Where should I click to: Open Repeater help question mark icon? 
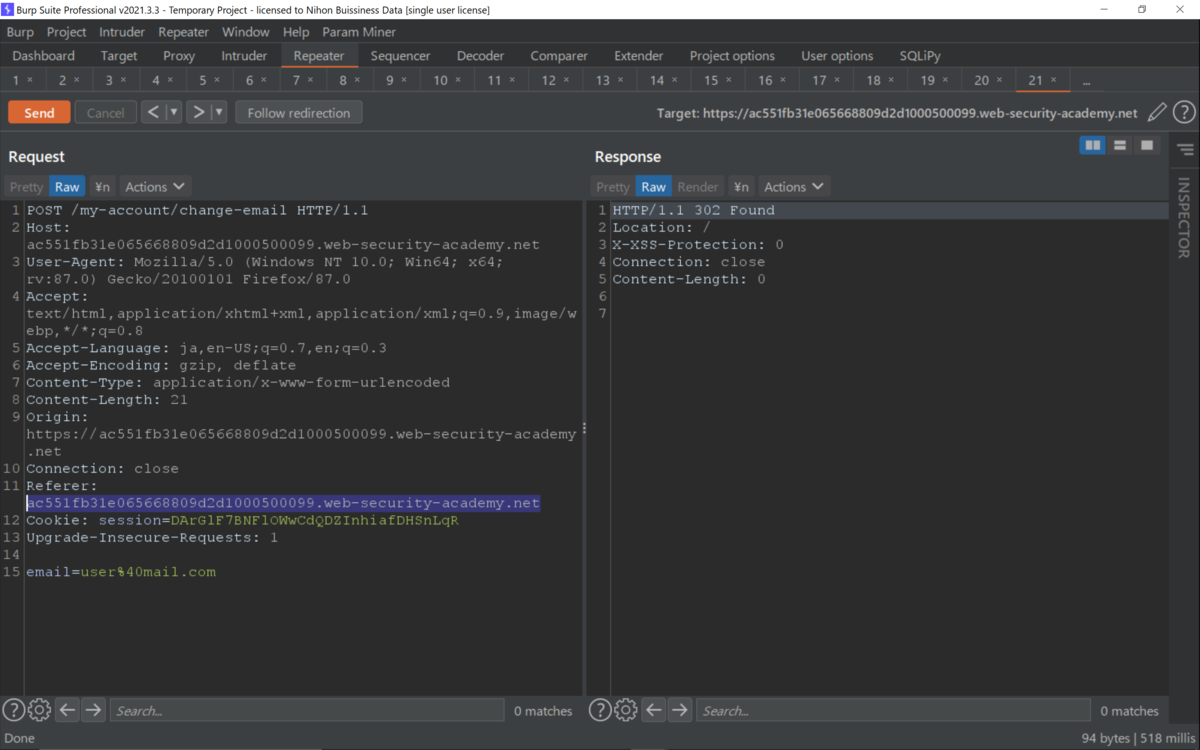pyautogui.click(x=1184, y=113)
